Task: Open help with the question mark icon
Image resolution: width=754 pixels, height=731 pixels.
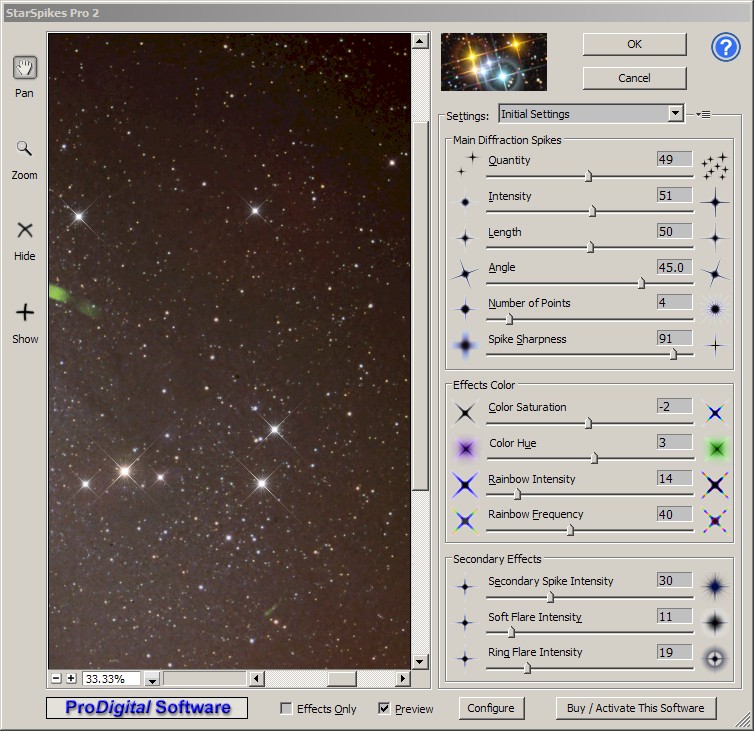Action: tap(725, 47)
